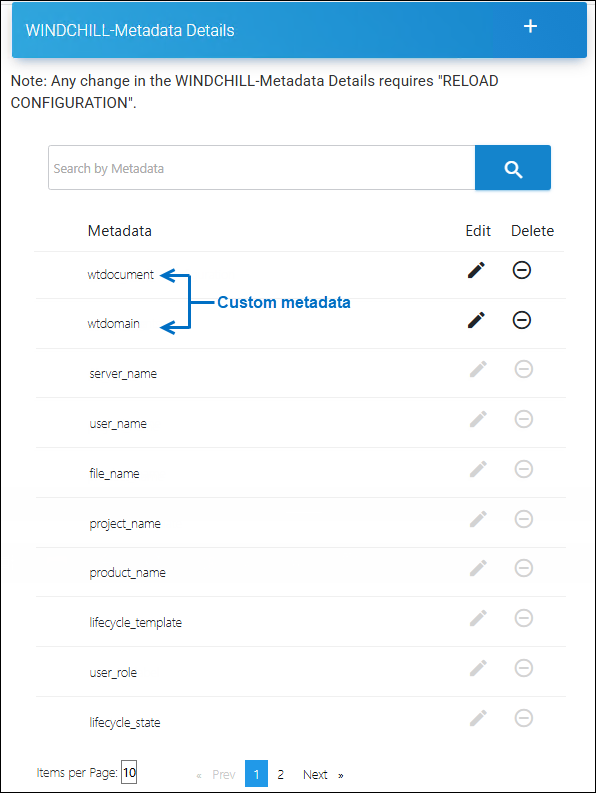Click the Edit column header
Viewport: 596px width, 793px height.
coord(478,231)
